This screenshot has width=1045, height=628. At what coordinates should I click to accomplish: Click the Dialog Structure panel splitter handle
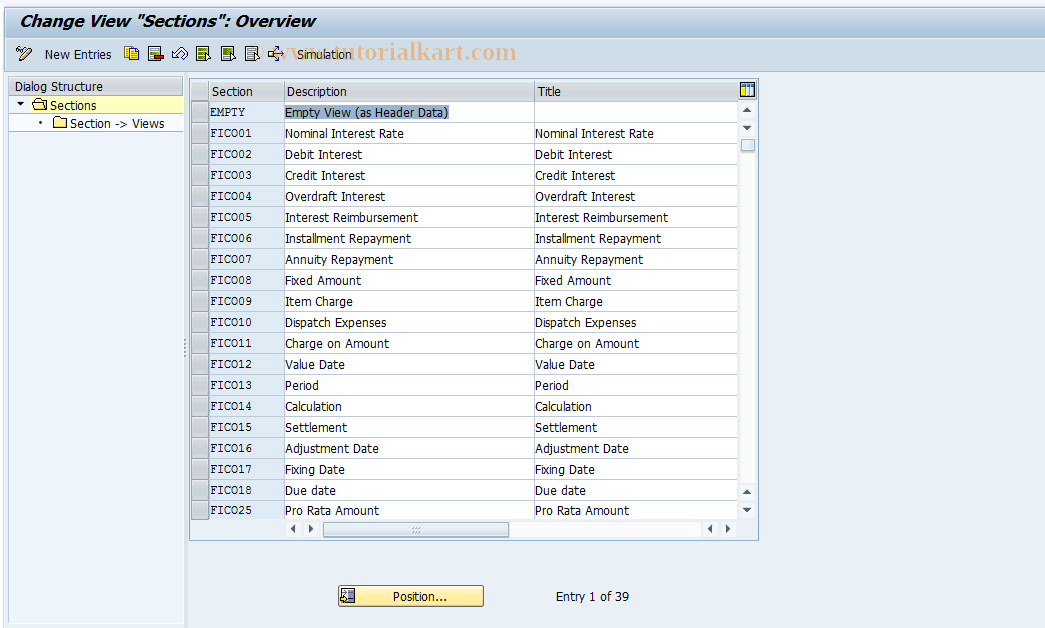(x=185, y=347)
